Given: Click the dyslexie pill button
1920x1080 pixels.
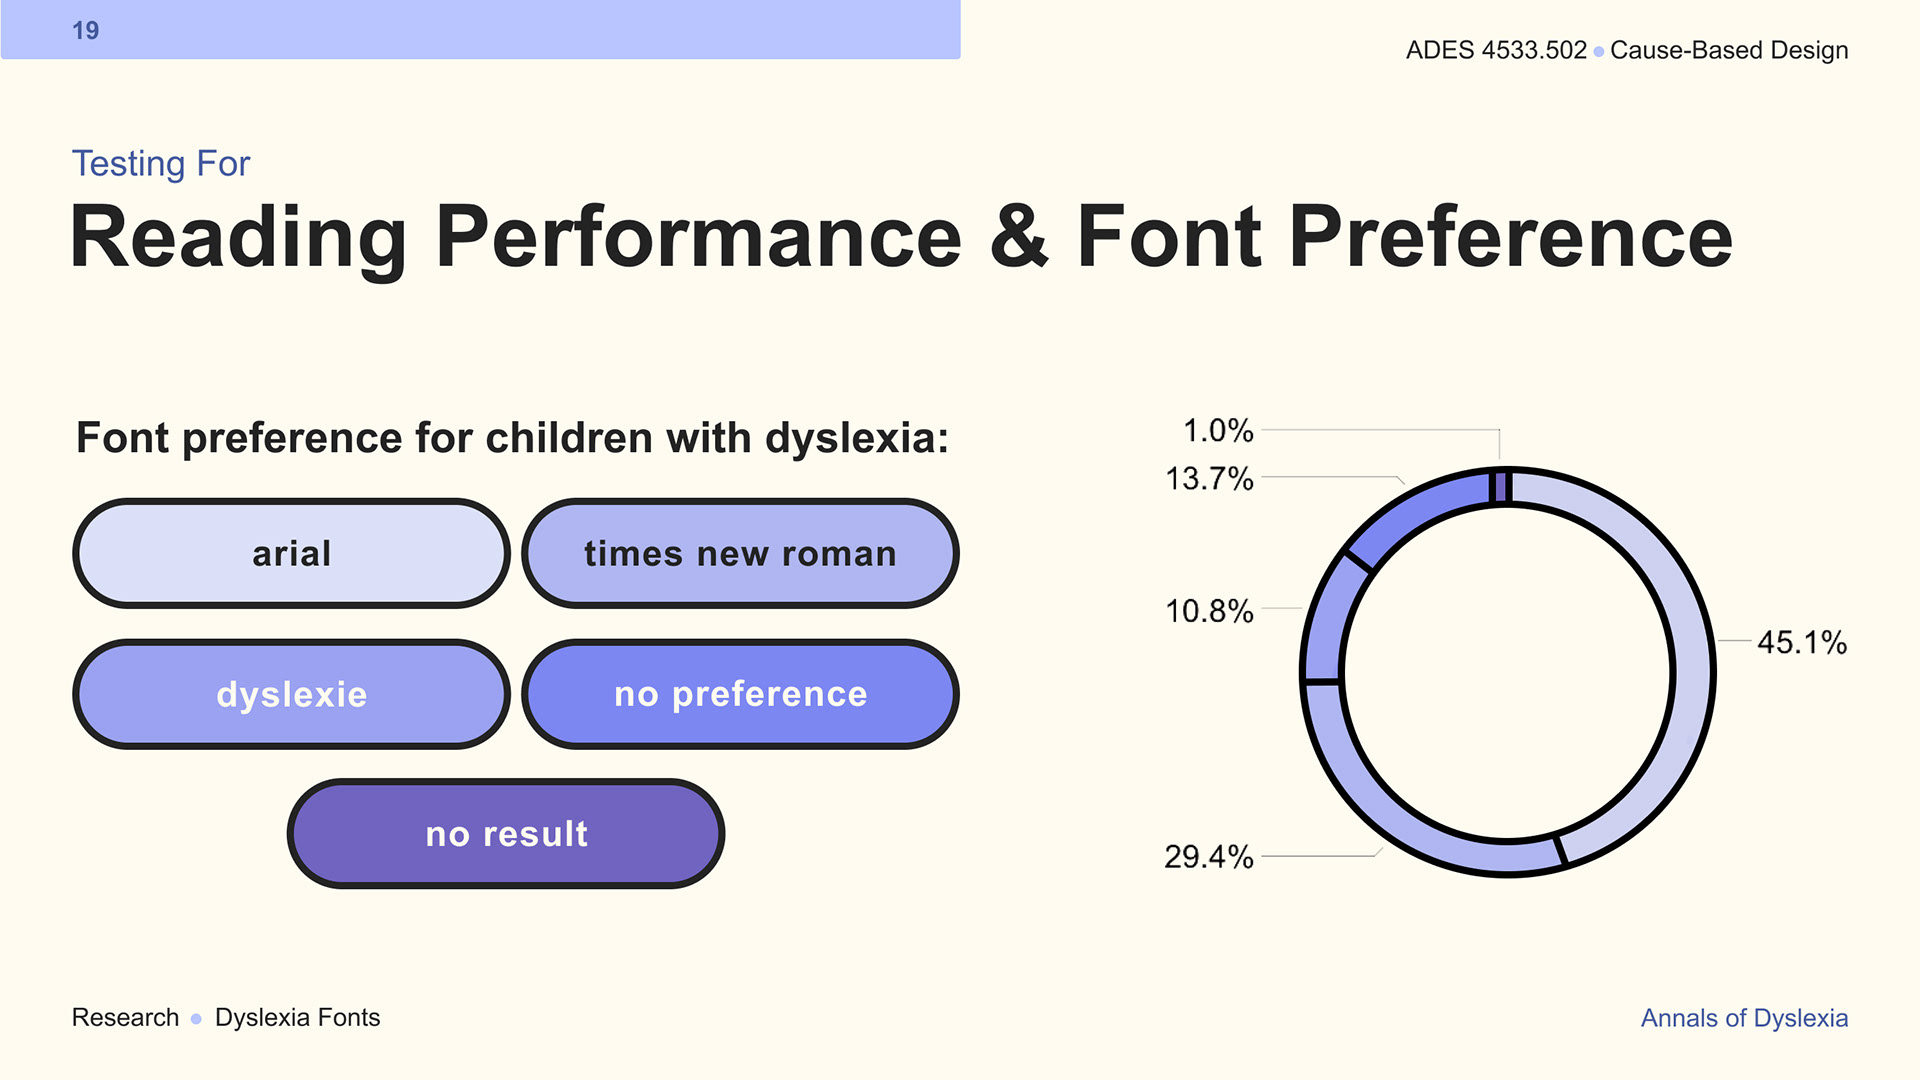Looking at the screenshot, I should point(291,694).
